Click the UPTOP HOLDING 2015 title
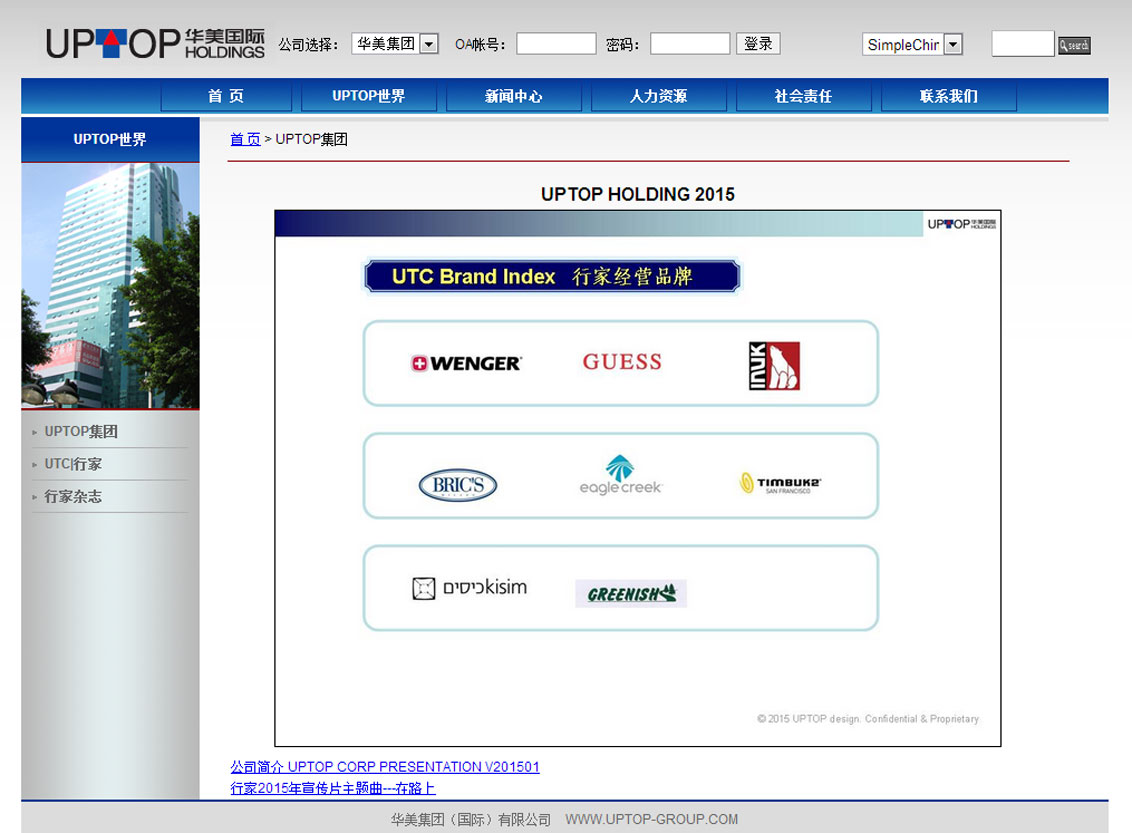The height and width of the screenshot is (833, 1132). pyautogui.click(x=637, y=194)
